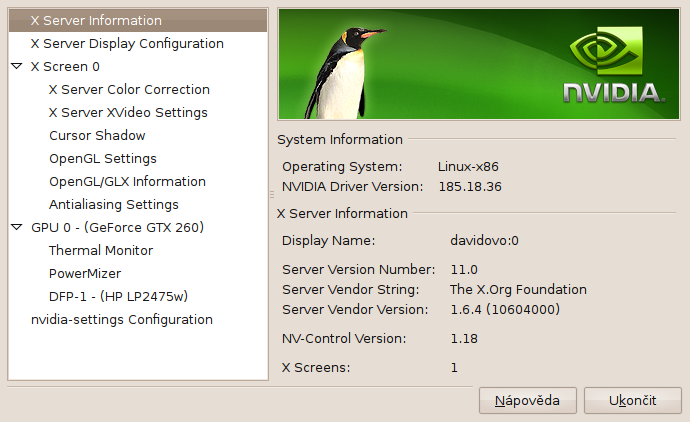The height and width of the screenshot is (422, 690).
Task: Click the pane divider handle between panels
Action: (x=272, y=194)
